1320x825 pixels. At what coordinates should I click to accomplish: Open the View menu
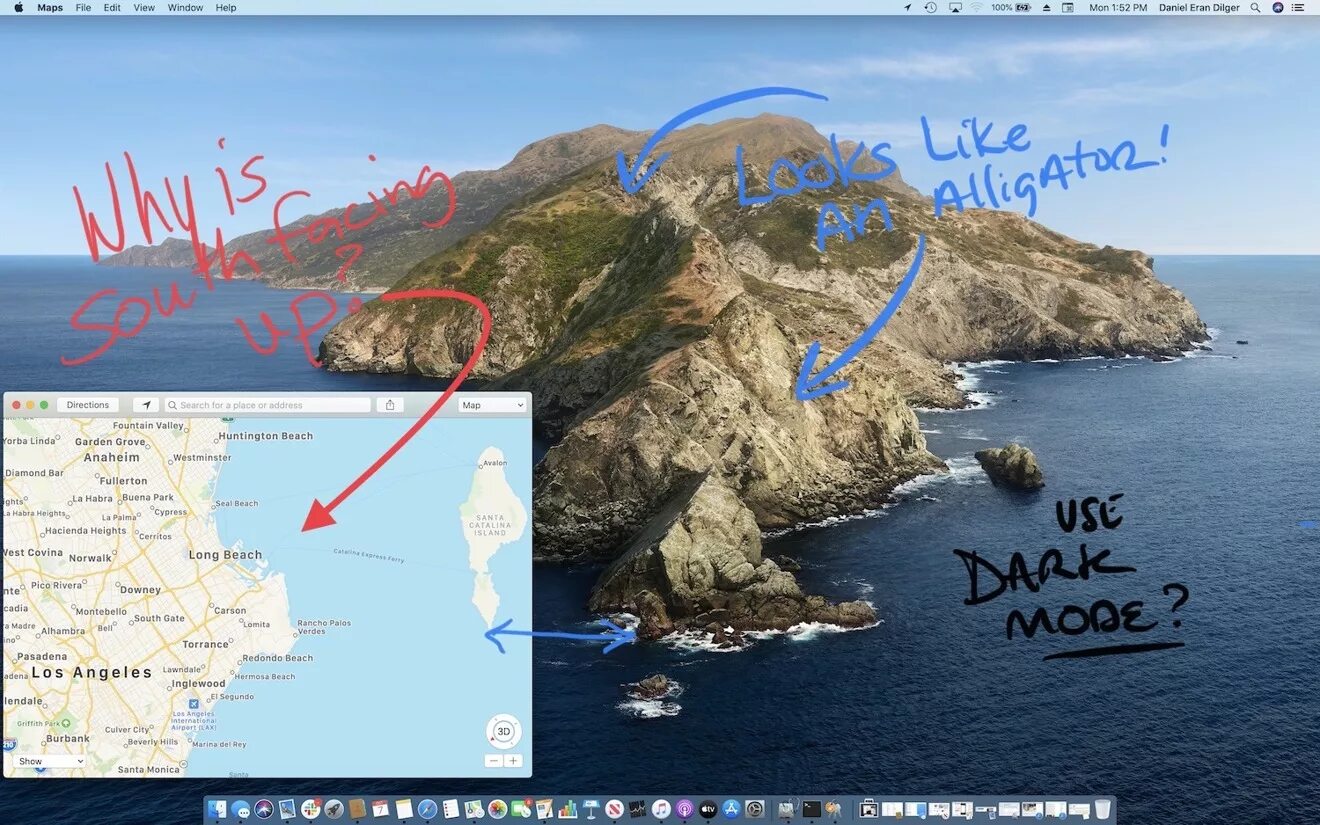click(144, 7)
